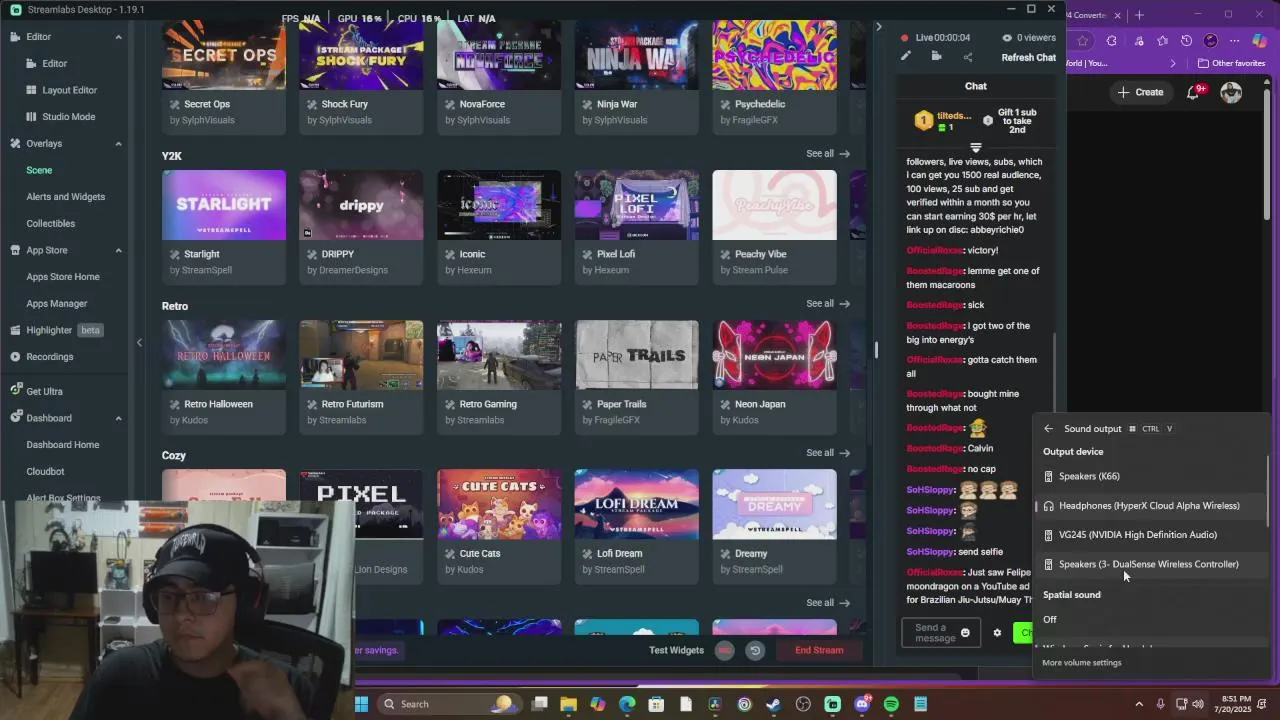Click the pencil edit stream info icon
This screenshot has height=720, width=1280.
pyautogui.click(x=906, y=56)
